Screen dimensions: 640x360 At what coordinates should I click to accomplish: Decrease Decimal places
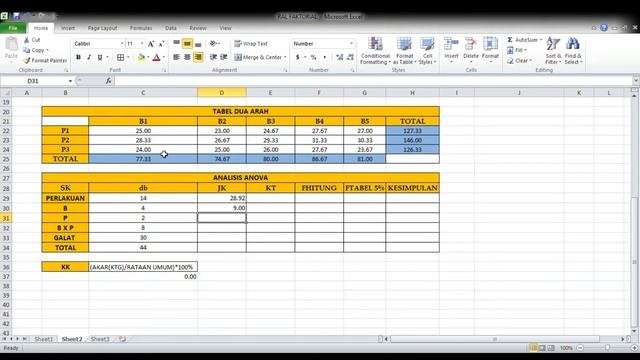350,58
